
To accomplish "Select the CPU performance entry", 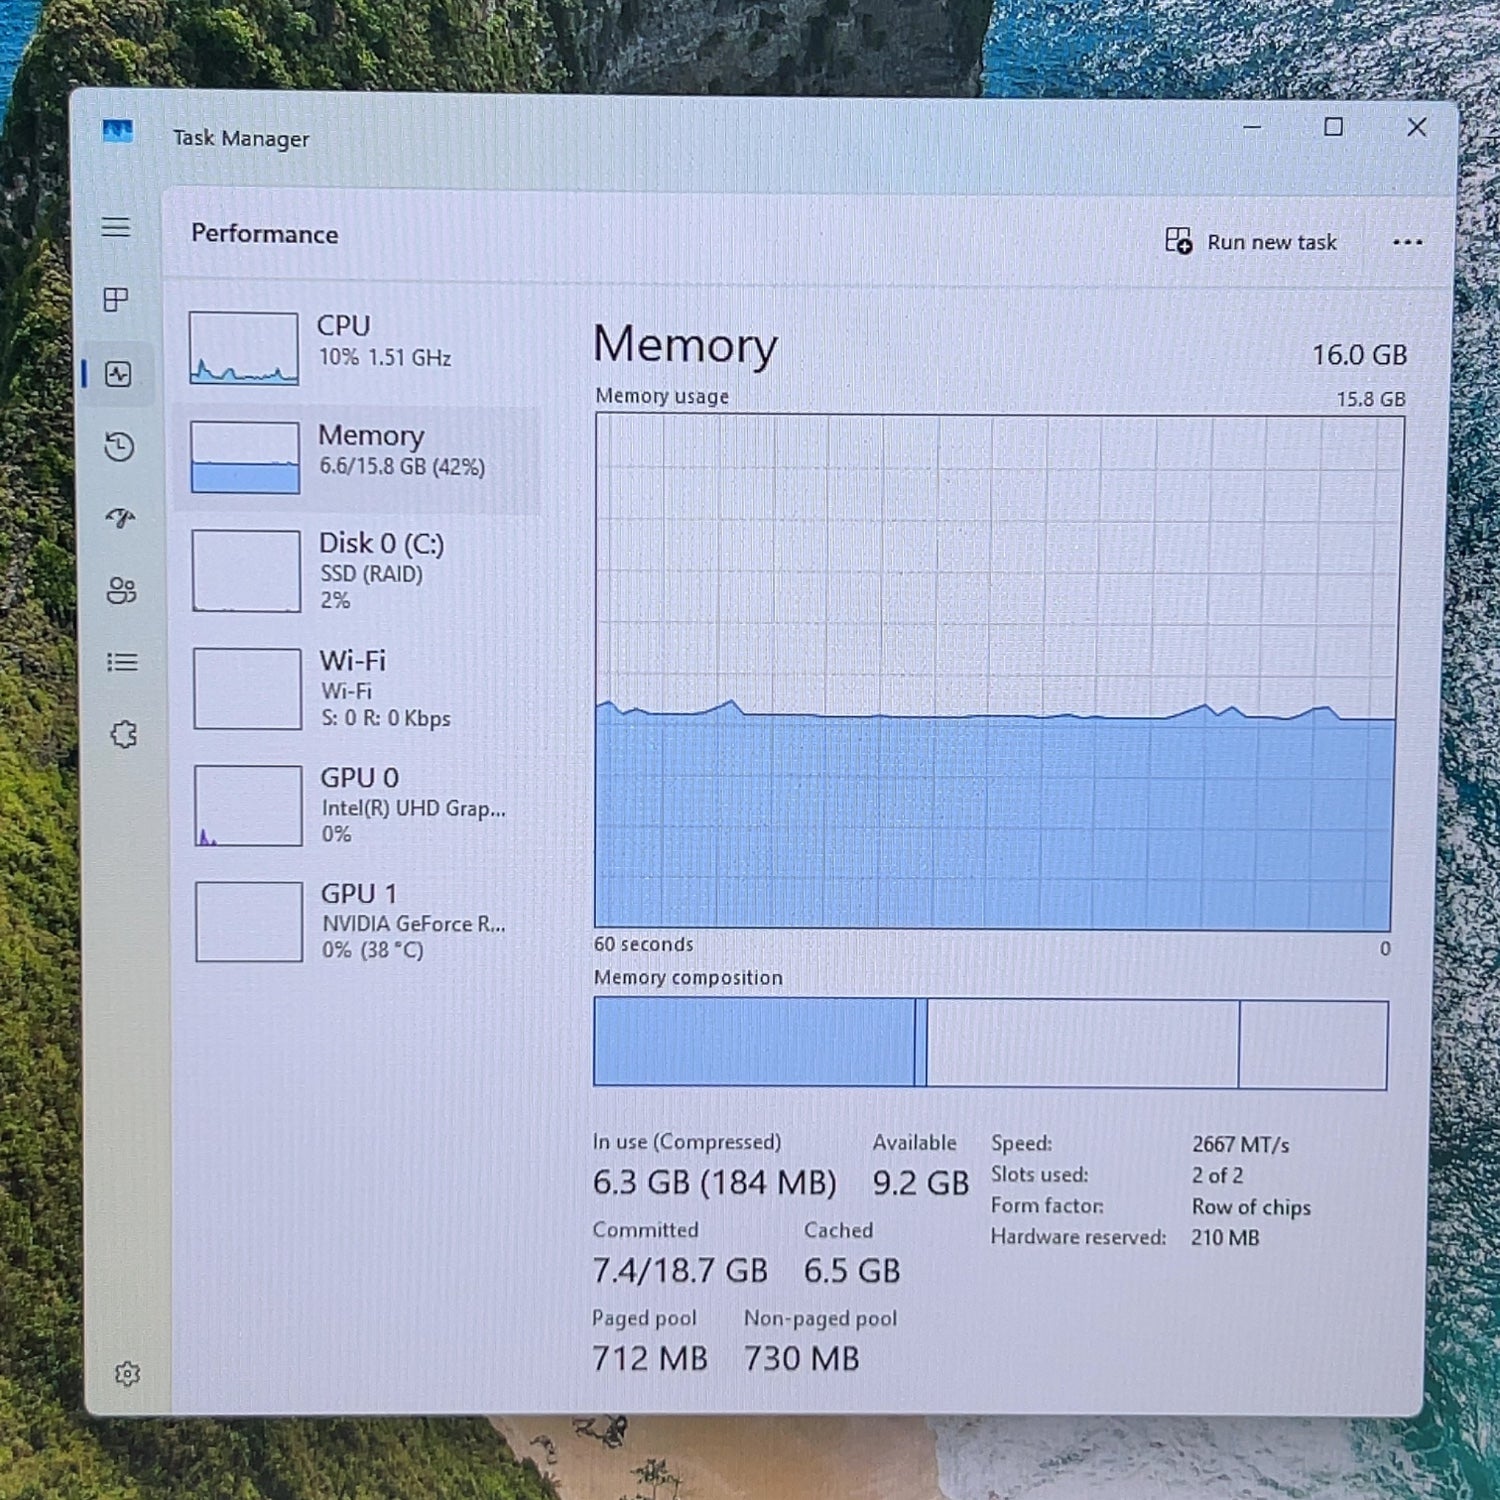I will 356,347.
